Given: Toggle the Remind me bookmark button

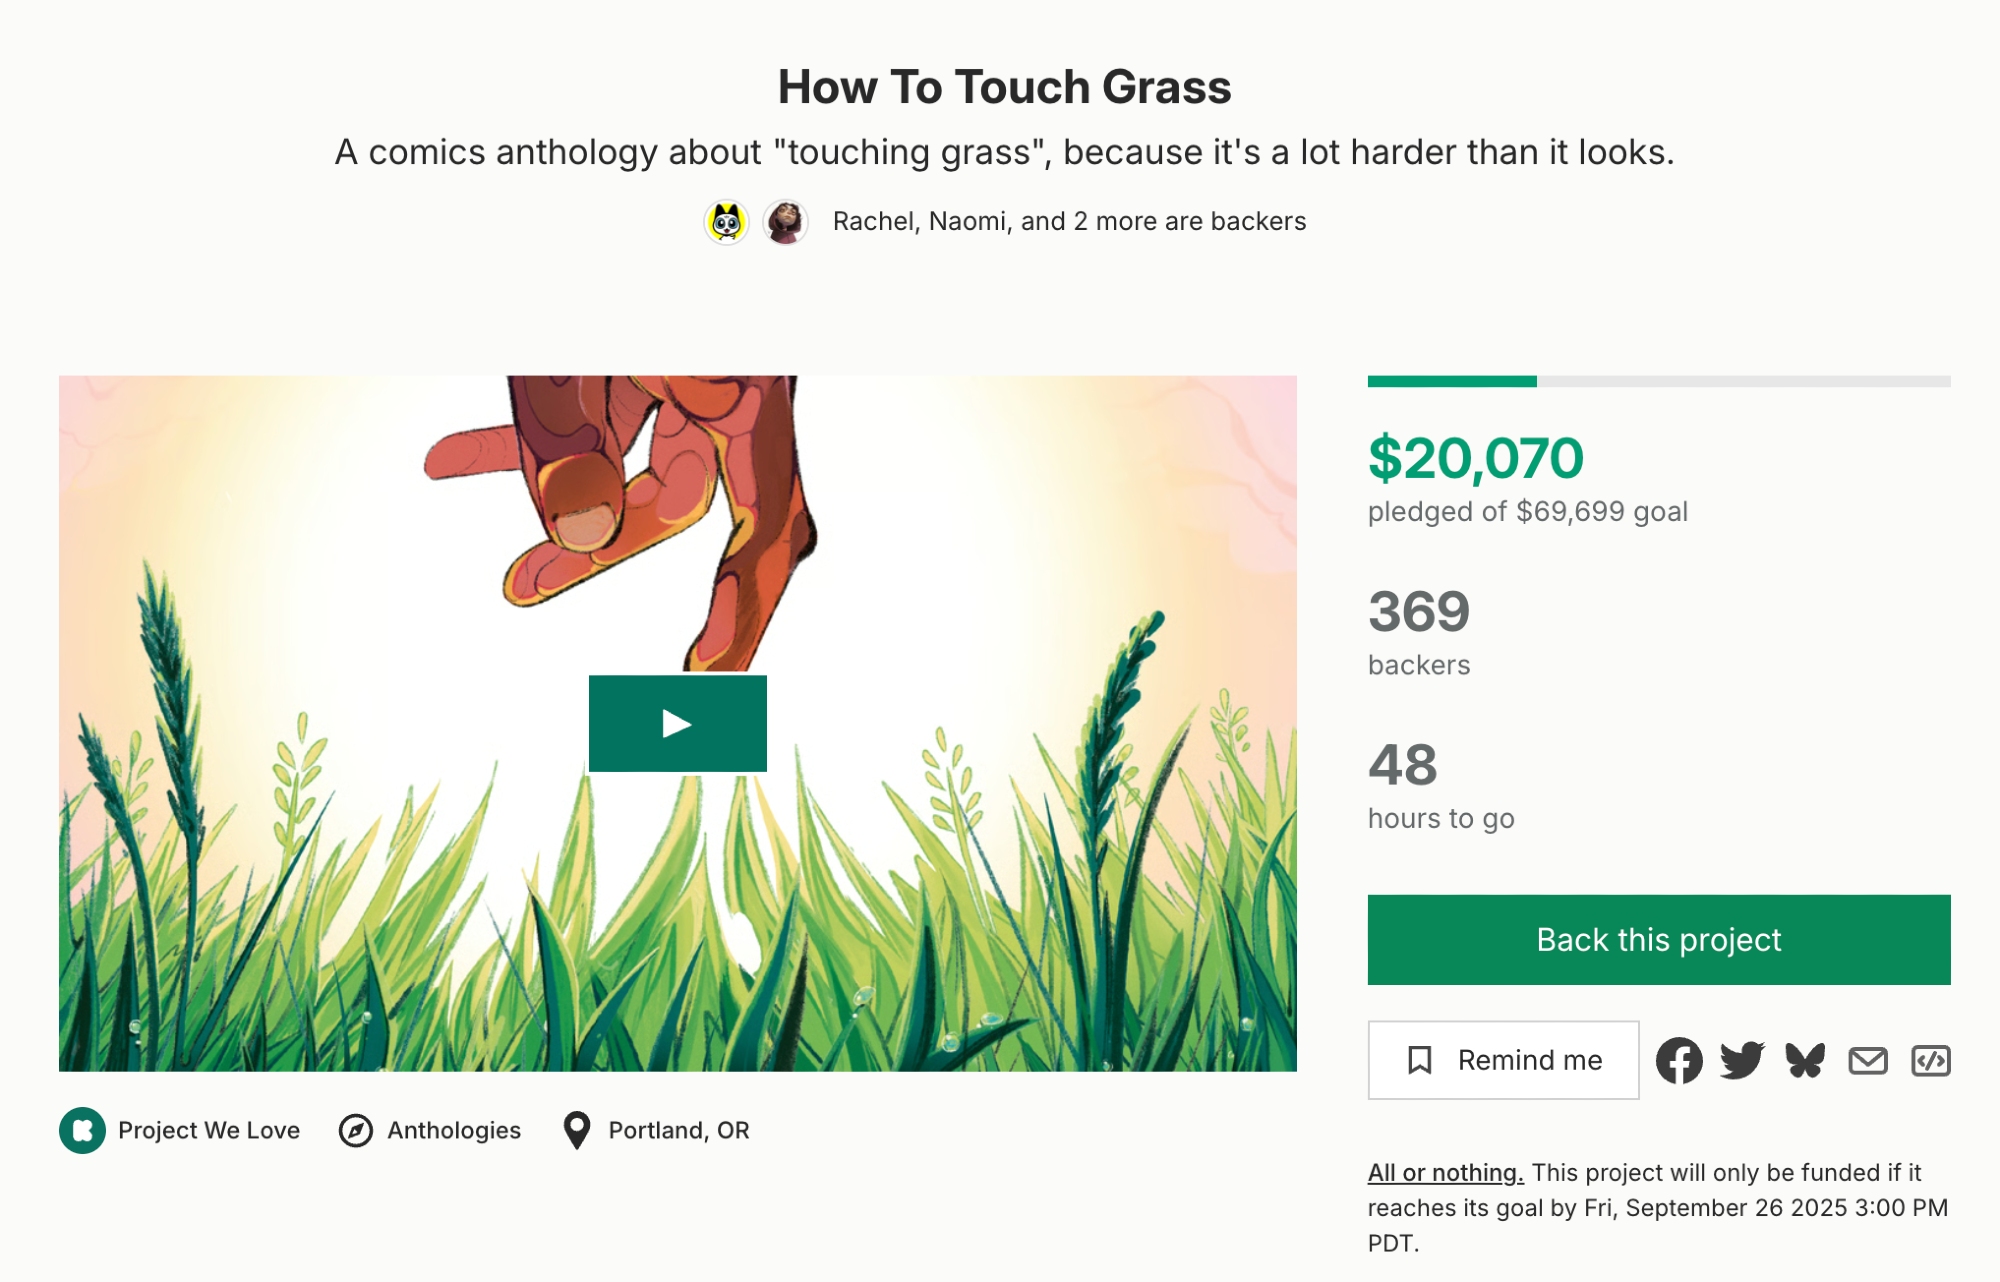Looking at the screenshot, I should click(1503, 1060).
